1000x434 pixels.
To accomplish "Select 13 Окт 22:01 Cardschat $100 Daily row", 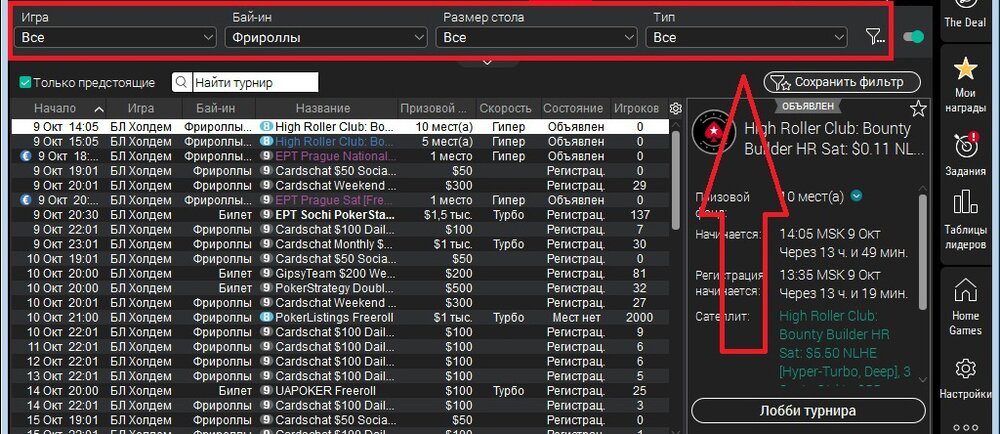I will click(x=340, y=376).
